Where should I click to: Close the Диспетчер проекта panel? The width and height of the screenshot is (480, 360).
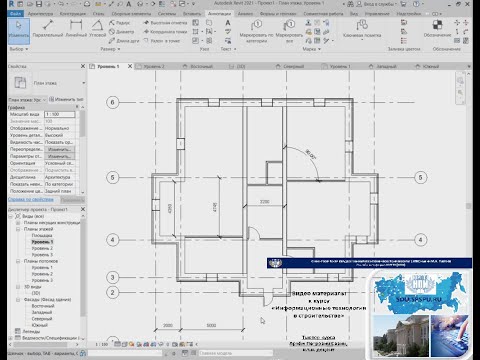click(83, 209)
